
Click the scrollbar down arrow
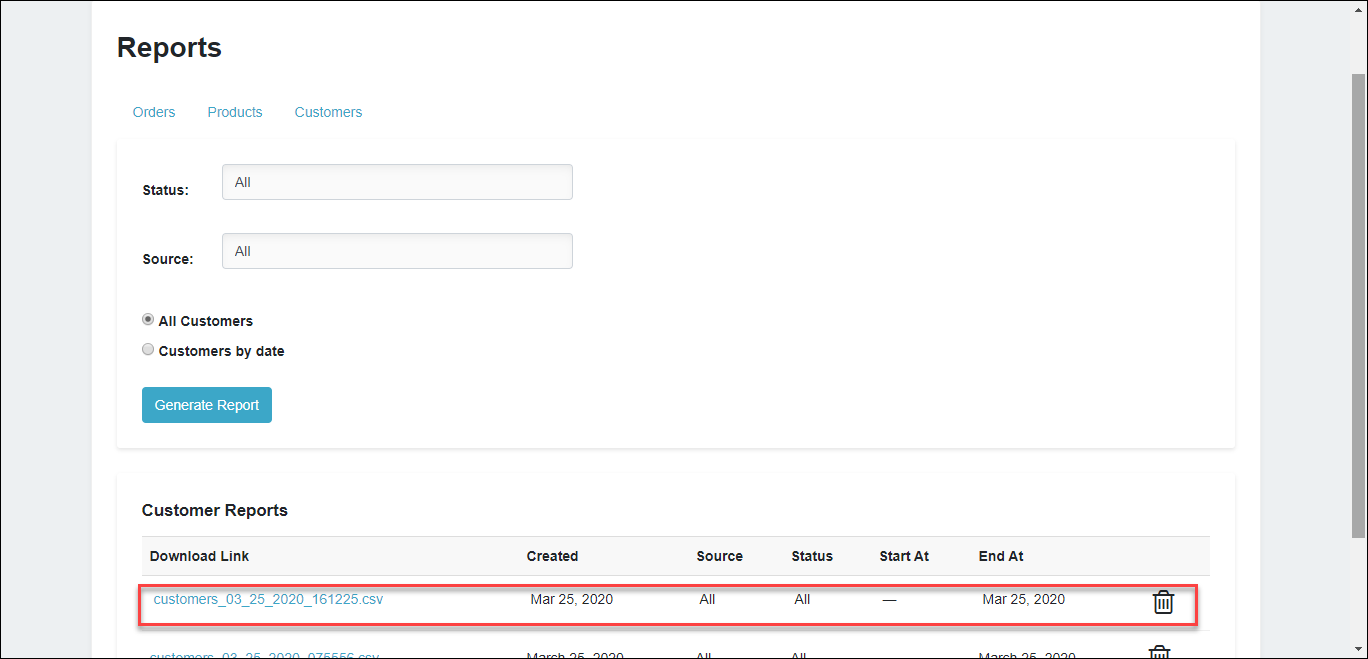pyautogui.click(x=1360, y=650)
